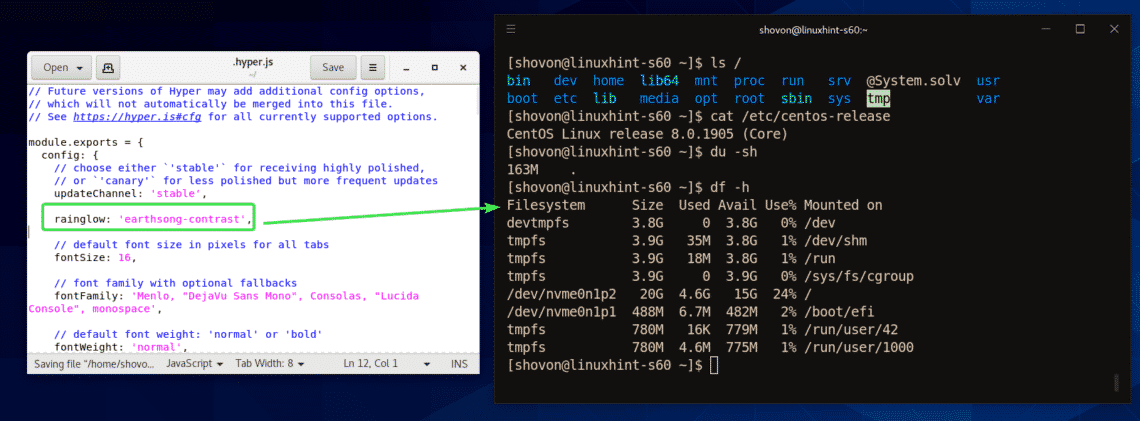Click the rainglow 'earthsong-contrast' config line
This screenshot has width=1140, height=421.
(x=148, y=218)
